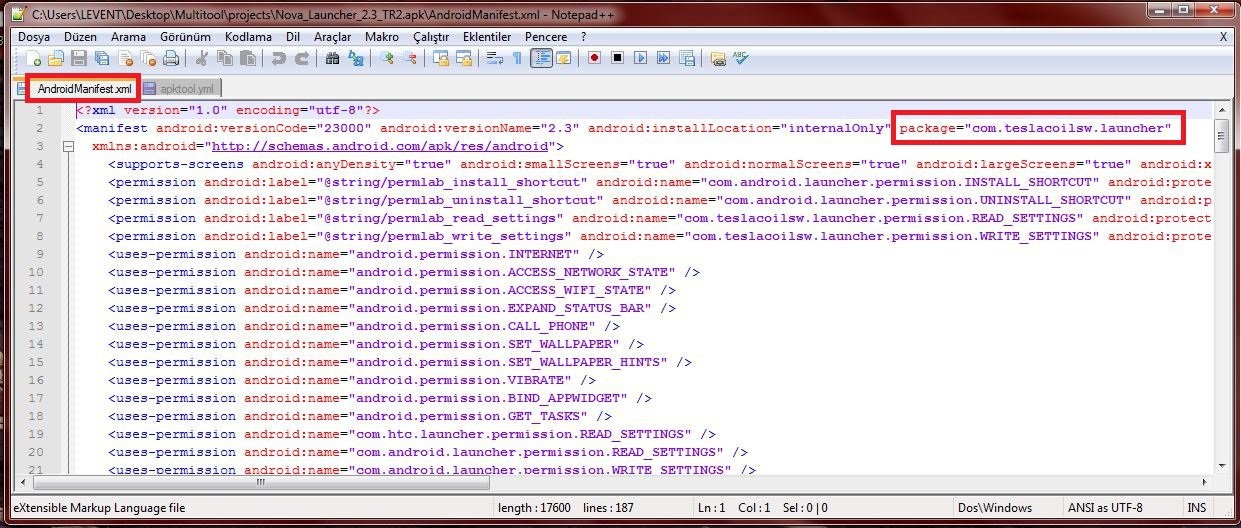1241x528 pixels.
Task: Open Find with the binoculars icon
Action: pyautogui.click(x=333, y=59)
